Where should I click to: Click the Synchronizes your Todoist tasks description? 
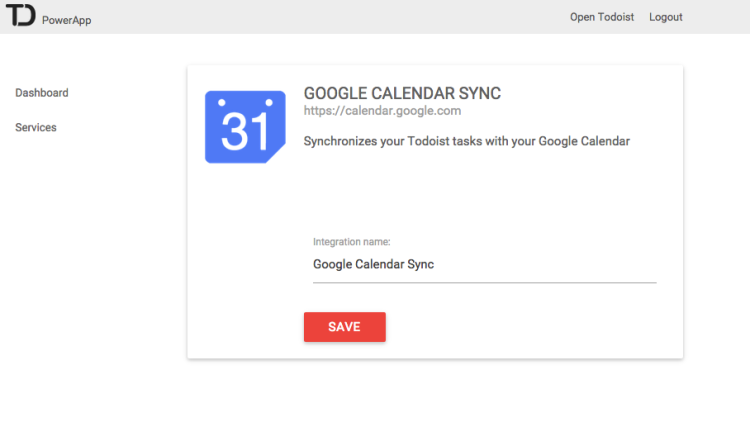click(x=467, y=142)
